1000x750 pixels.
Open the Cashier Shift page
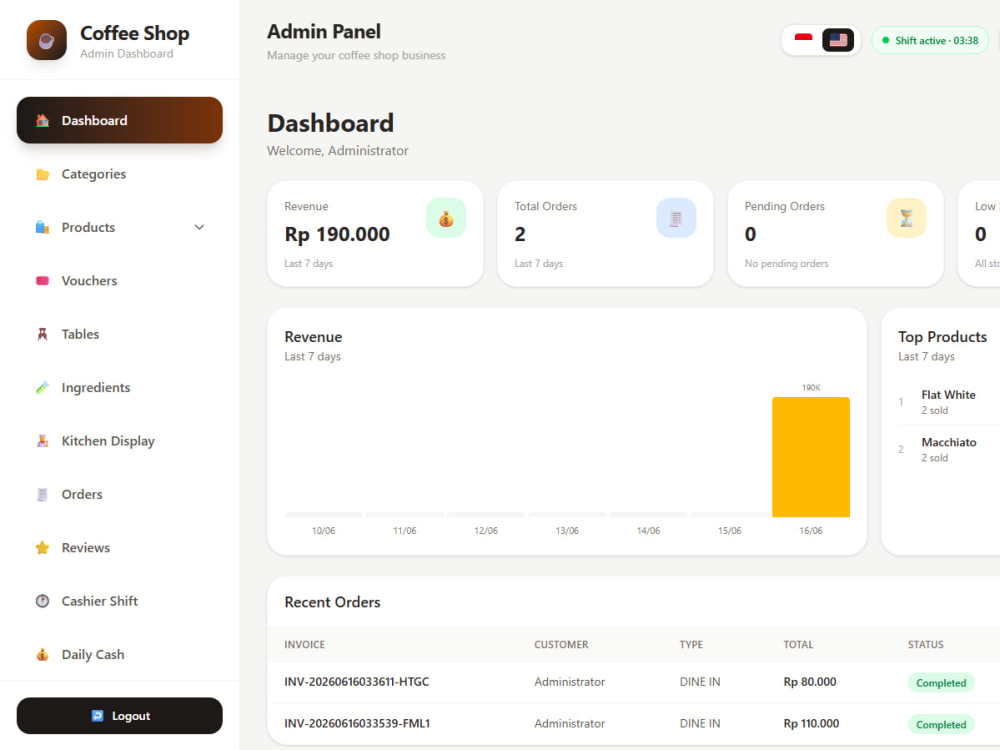click(x=119, y=601)
